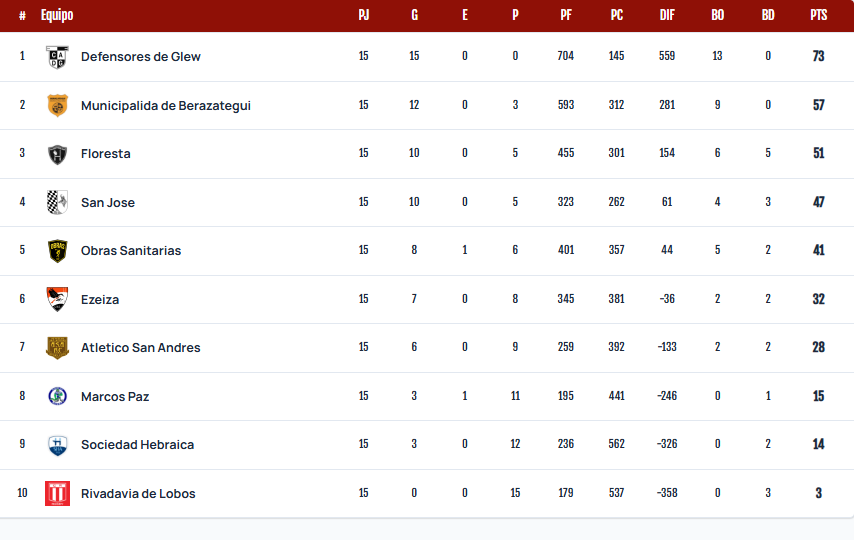Click the Obras Sanitarias black and yellow crest

point(57,251)
